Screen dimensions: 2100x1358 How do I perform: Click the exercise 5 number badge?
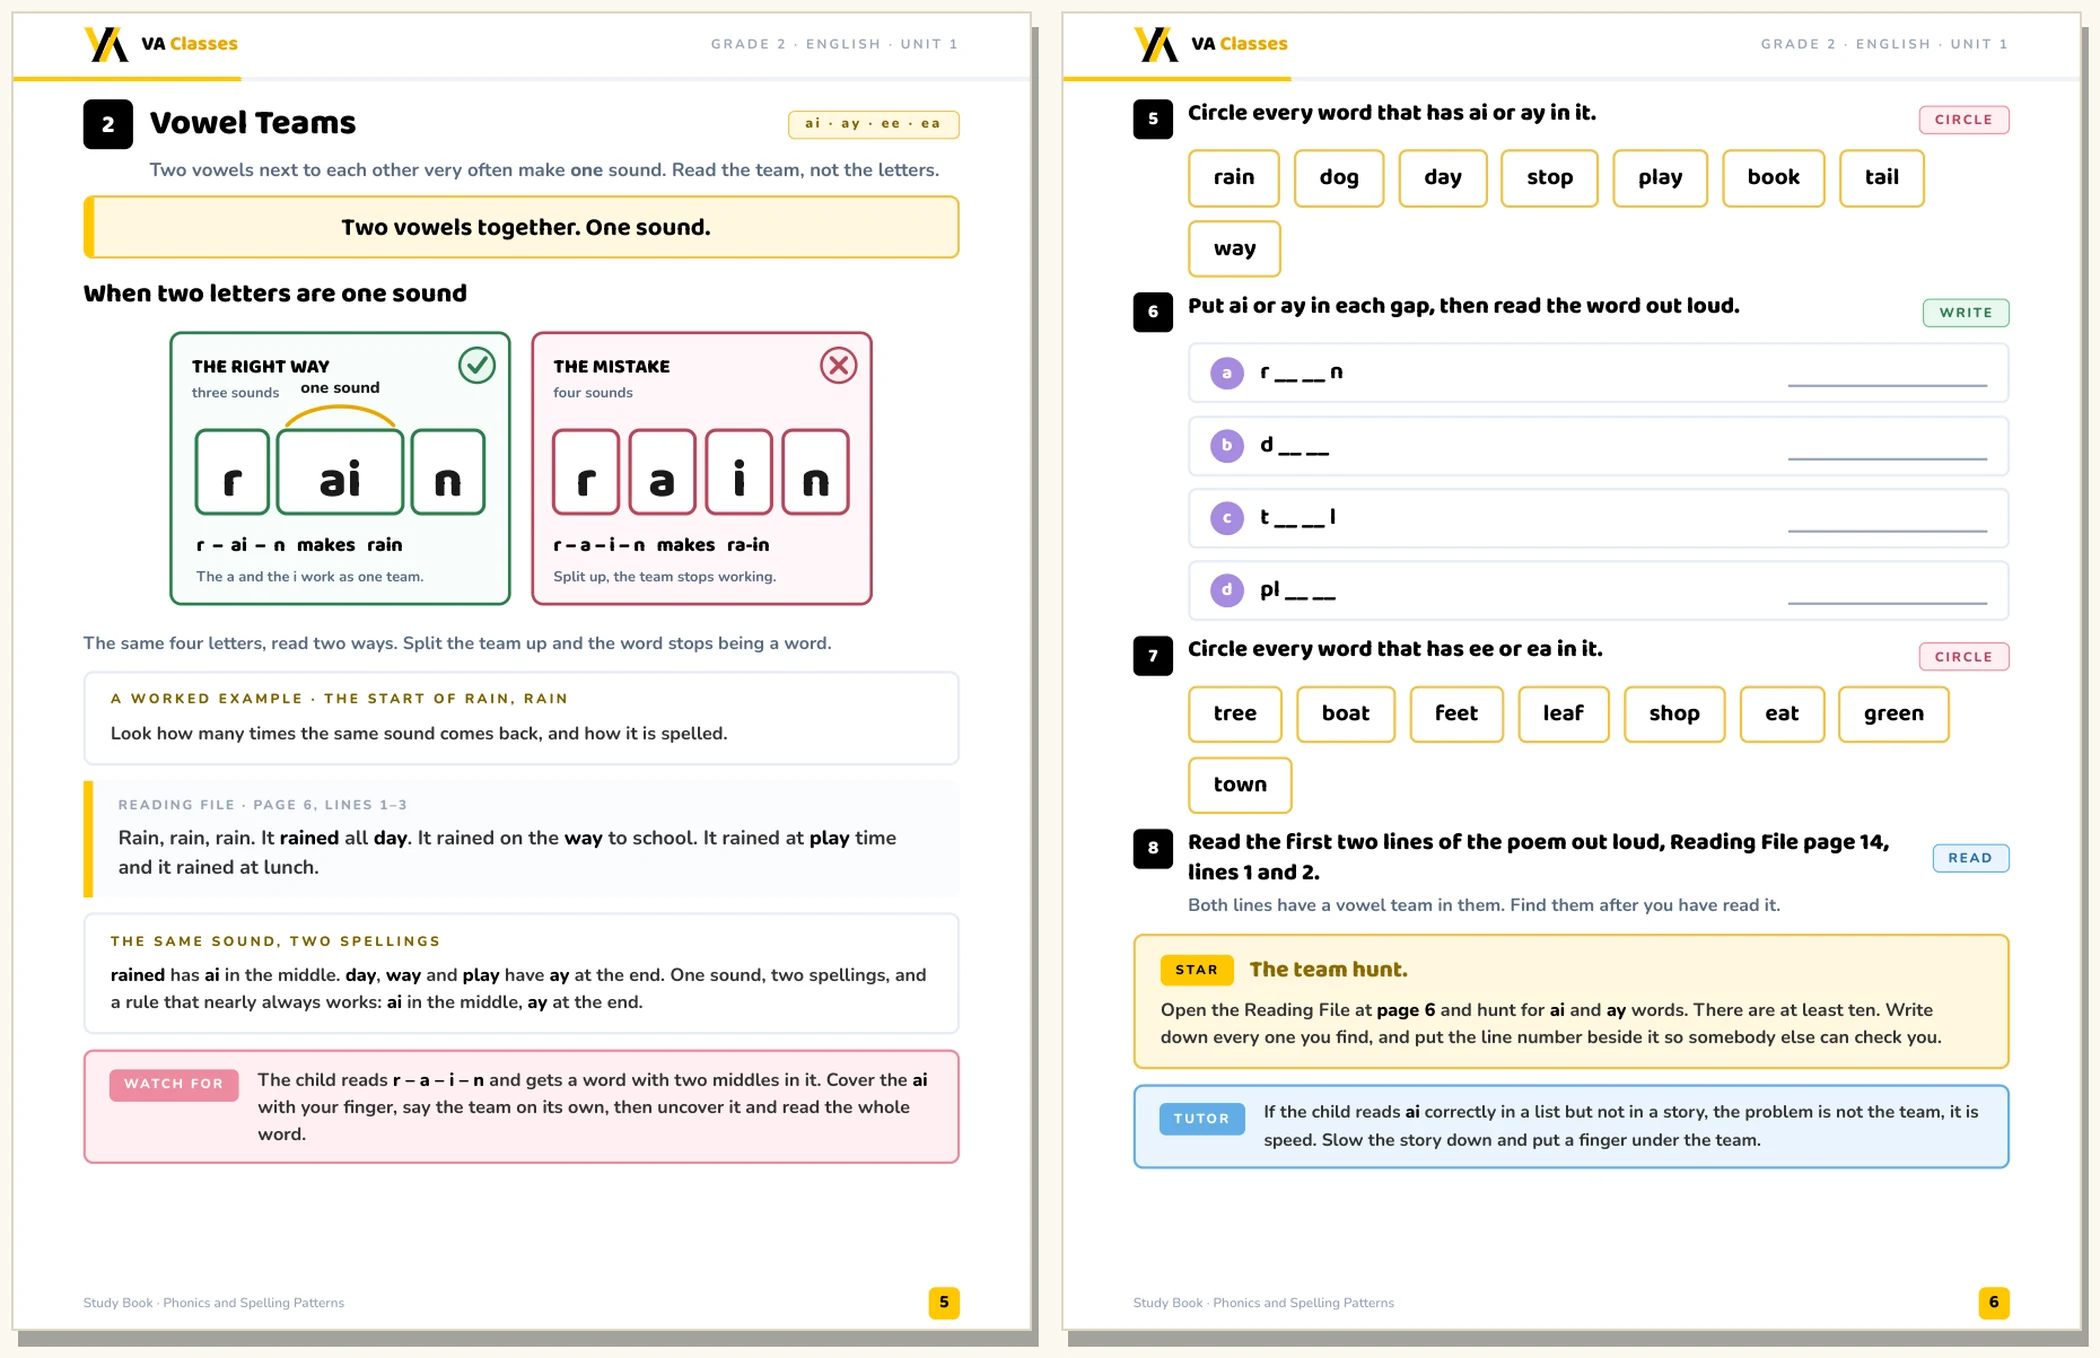click(x=1153, y=119)
